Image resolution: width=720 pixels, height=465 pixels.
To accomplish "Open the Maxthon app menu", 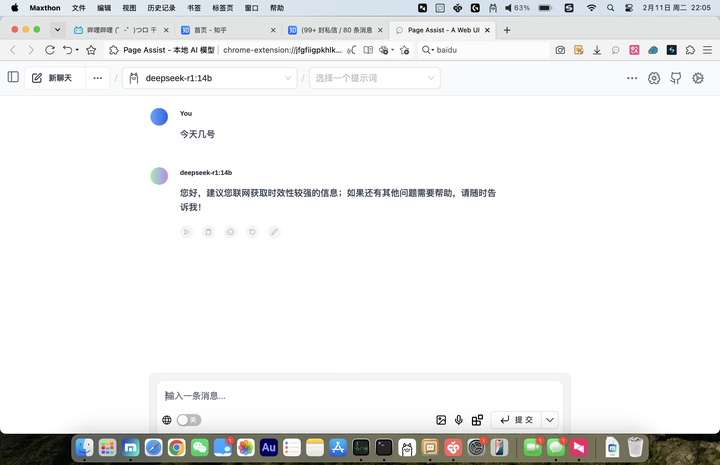I will click(45, 8).
